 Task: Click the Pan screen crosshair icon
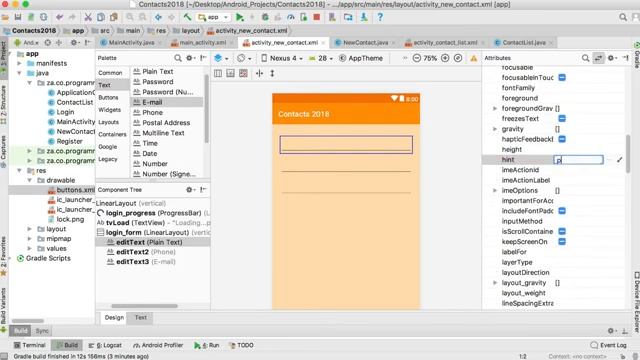[259, 73]
